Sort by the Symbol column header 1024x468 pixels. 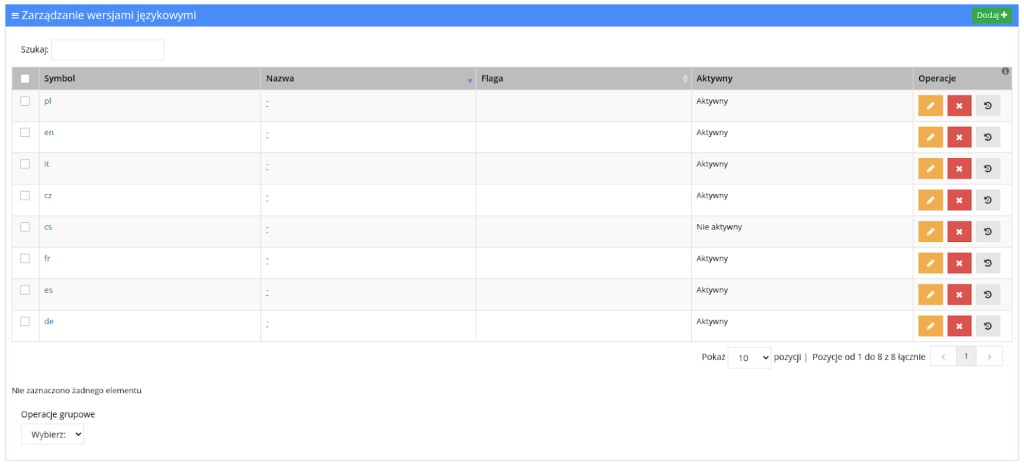point(148,78)
